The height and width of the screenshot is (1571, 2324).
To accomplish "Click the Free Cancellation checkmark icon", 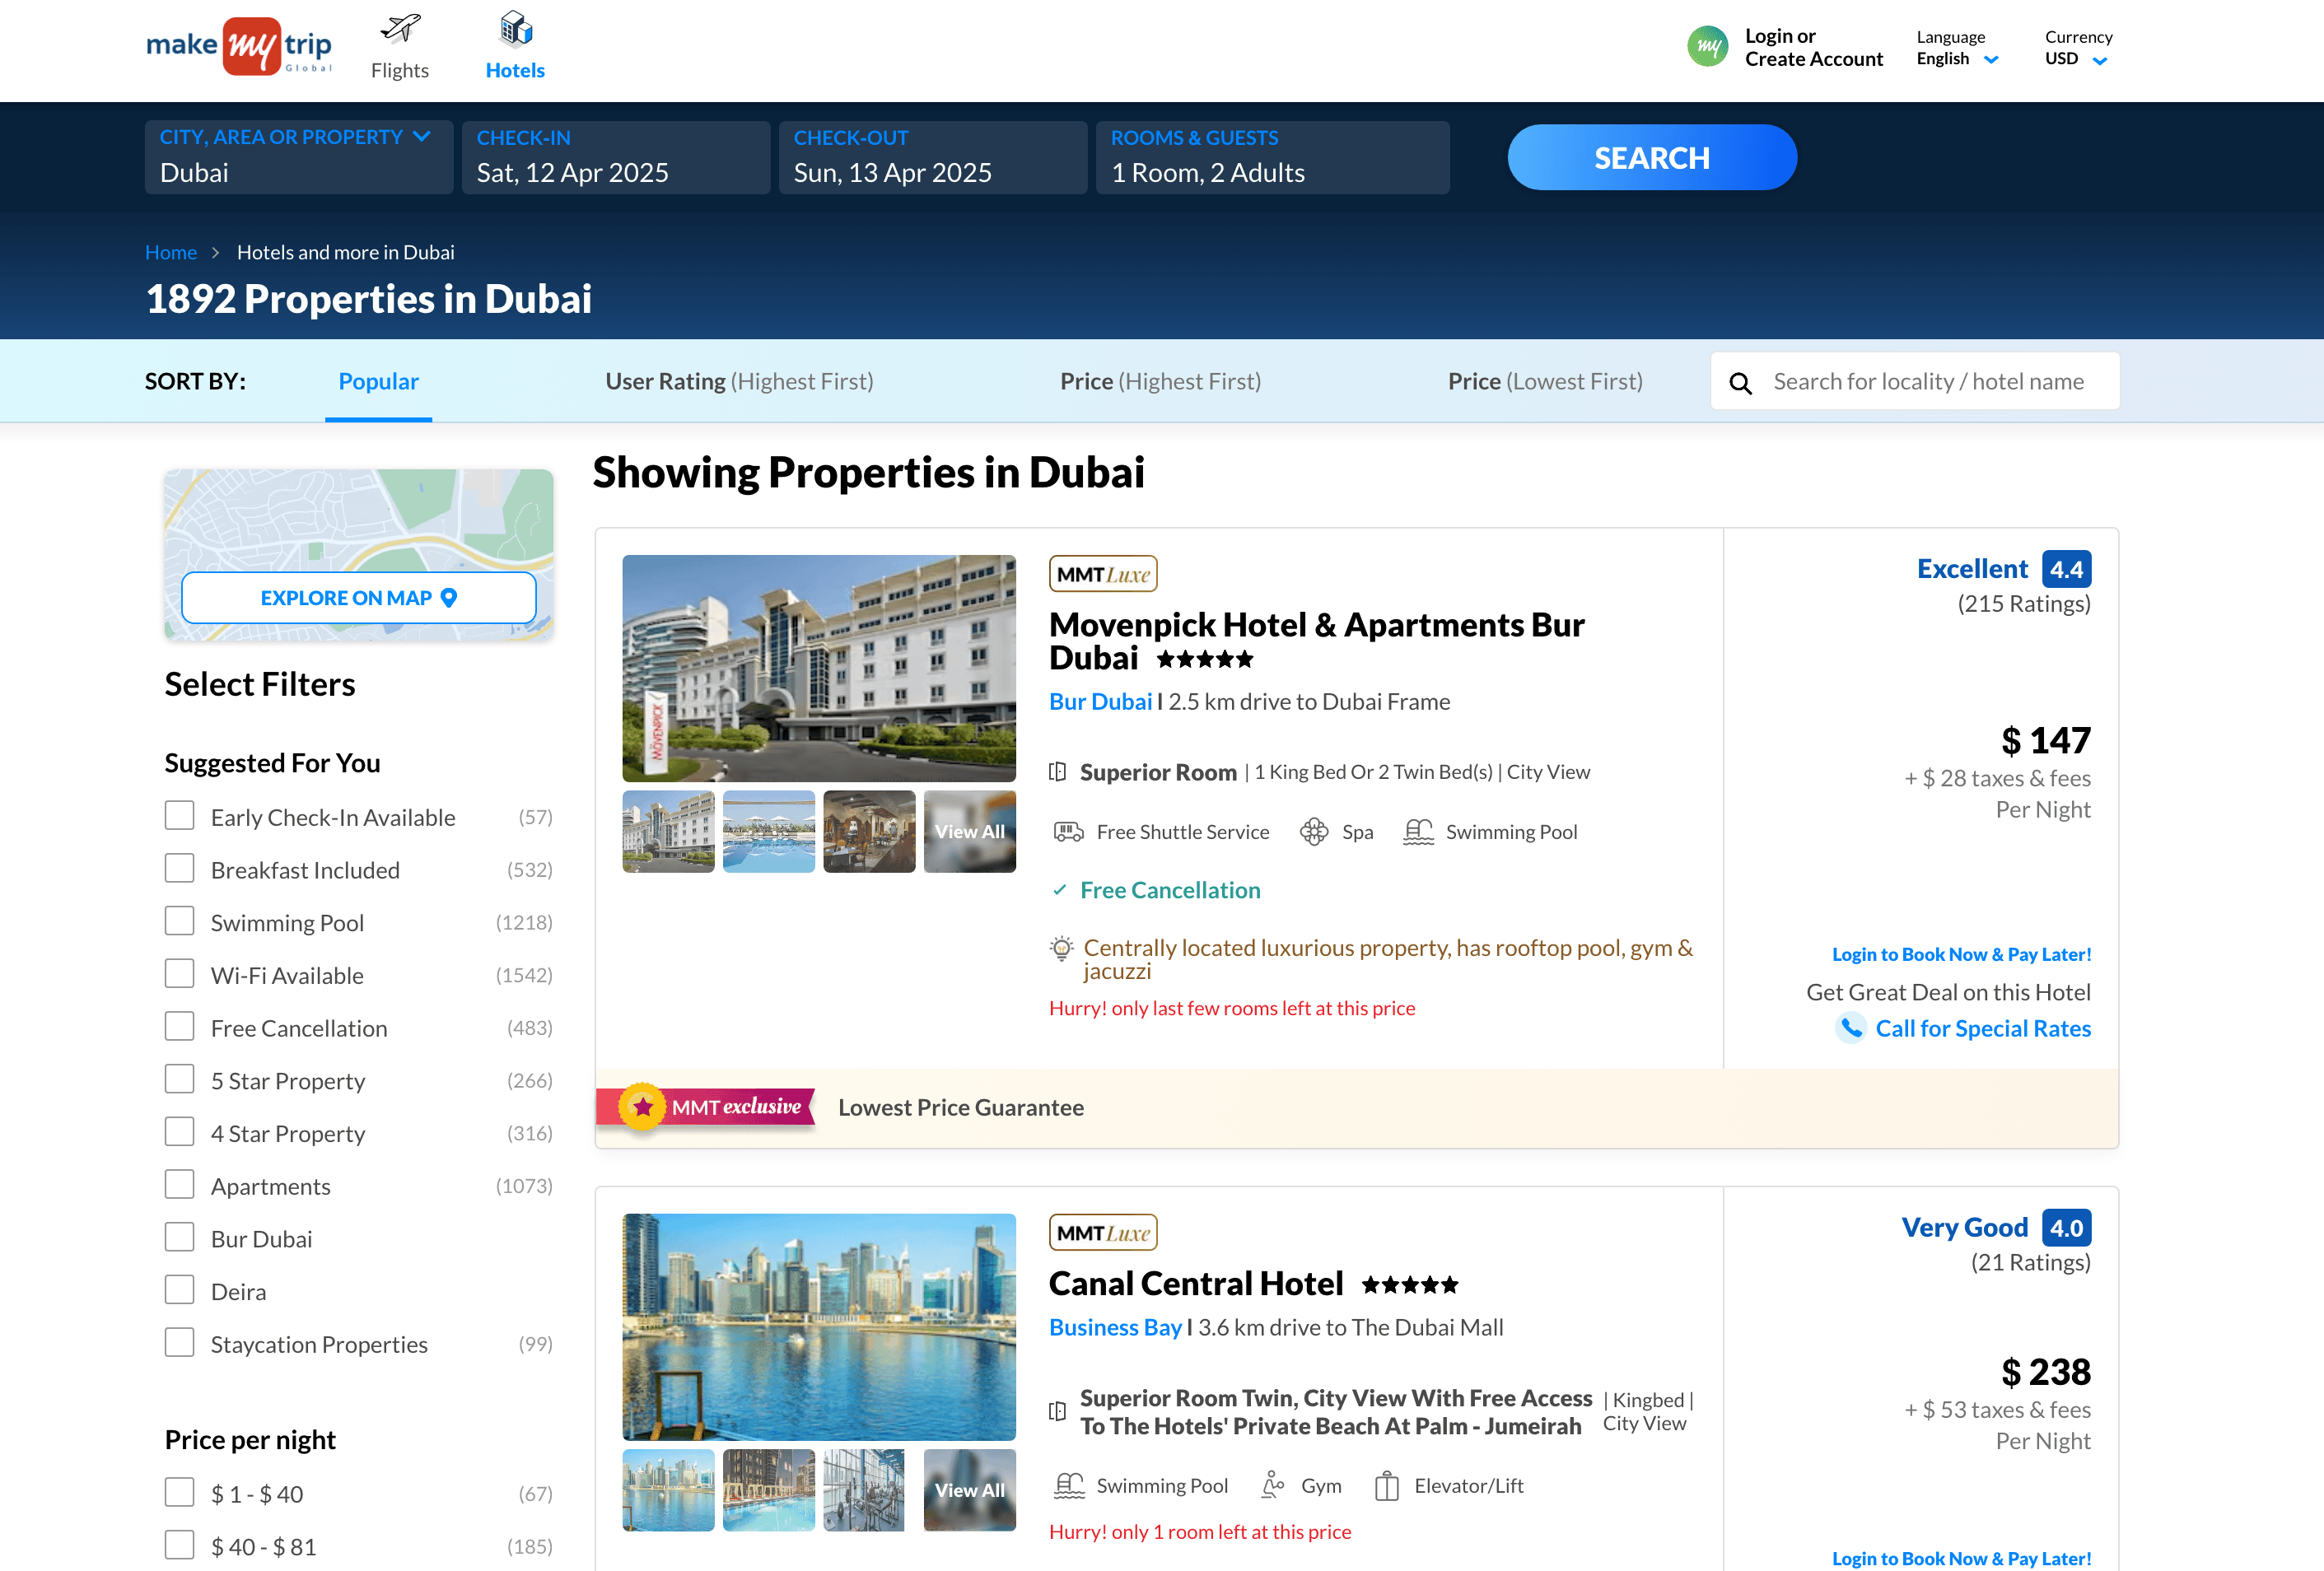I will click(1060, 890).
